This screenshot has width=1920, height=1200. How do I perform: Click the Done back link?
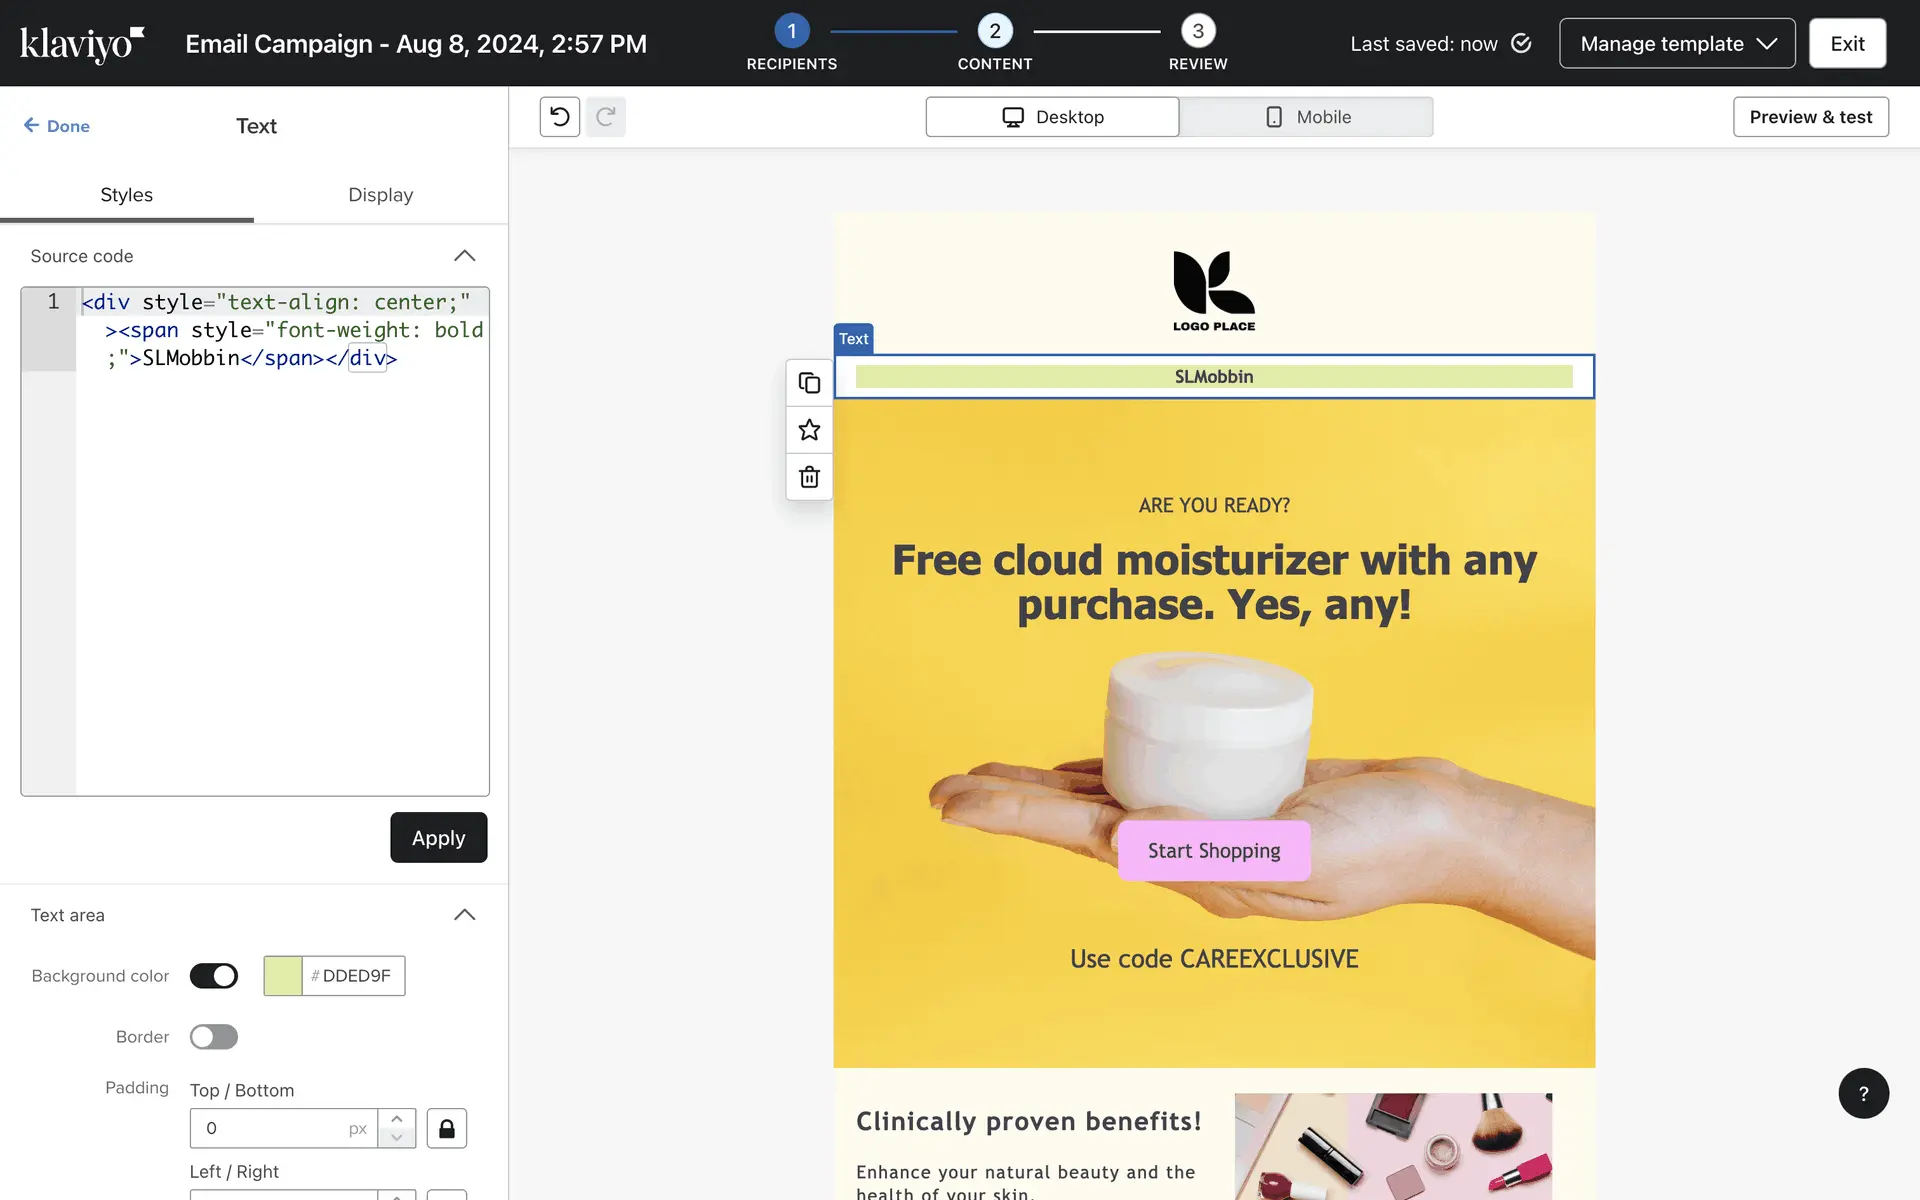57,126
